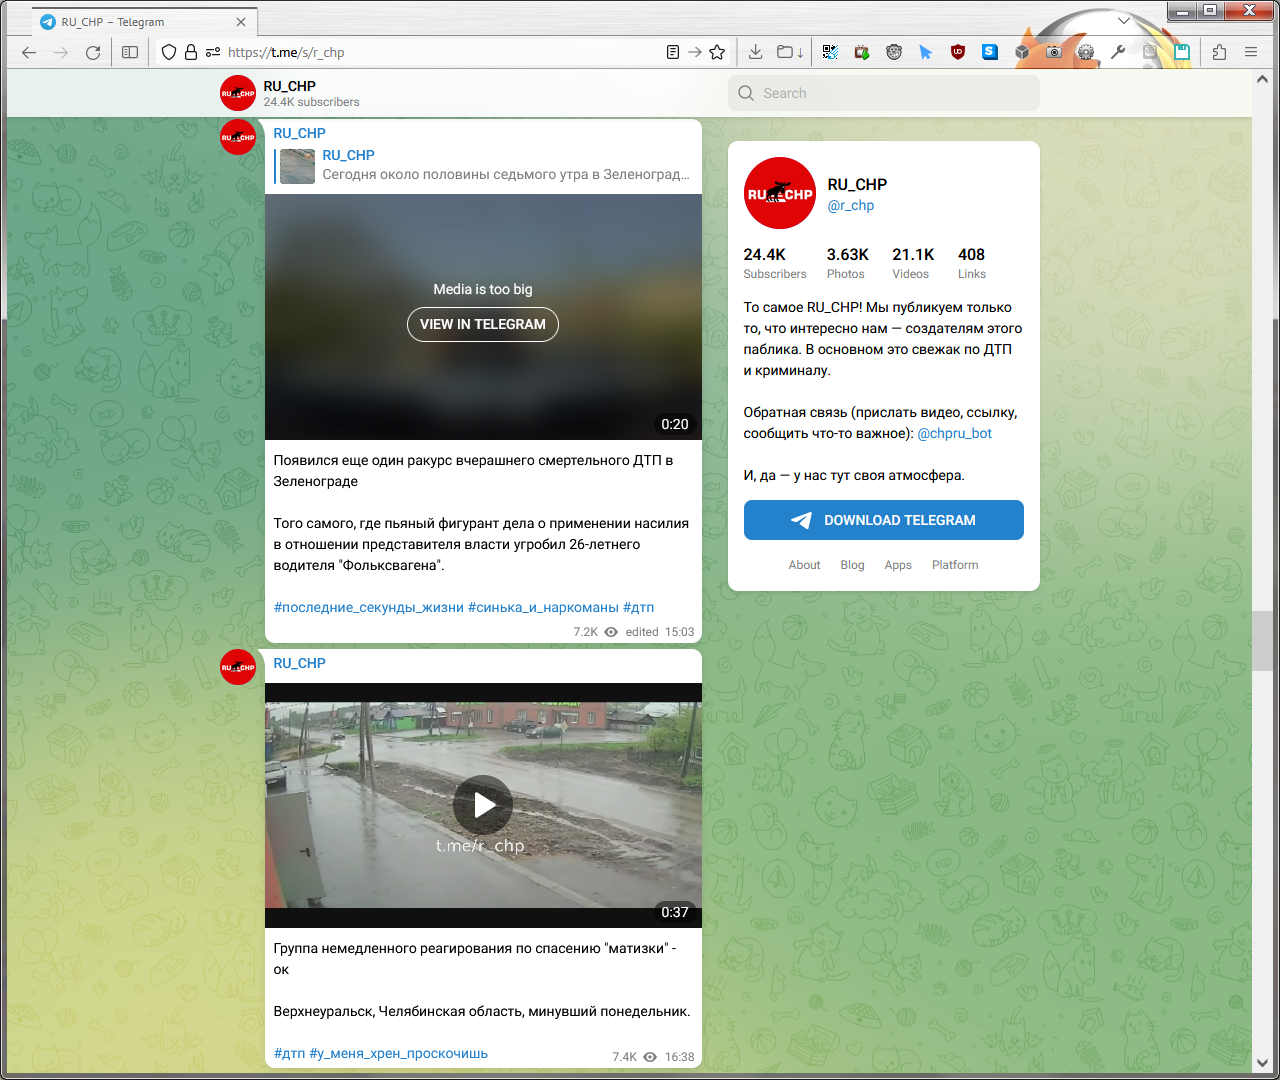Open the tracking protection shield
Image resolution: width=1280 pixels, height=1080 pixels.
(169, 52)
